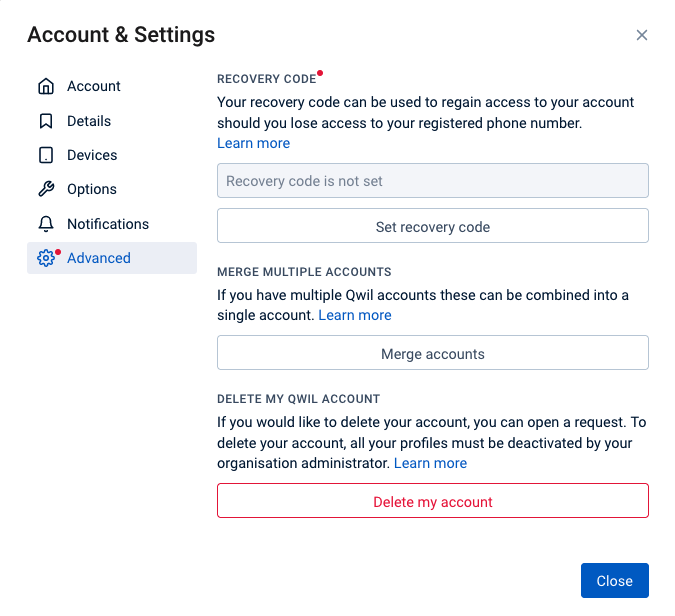Close dialog with the X icon
The width and height of the screenshot is (675, 616).
pos(641,35)
